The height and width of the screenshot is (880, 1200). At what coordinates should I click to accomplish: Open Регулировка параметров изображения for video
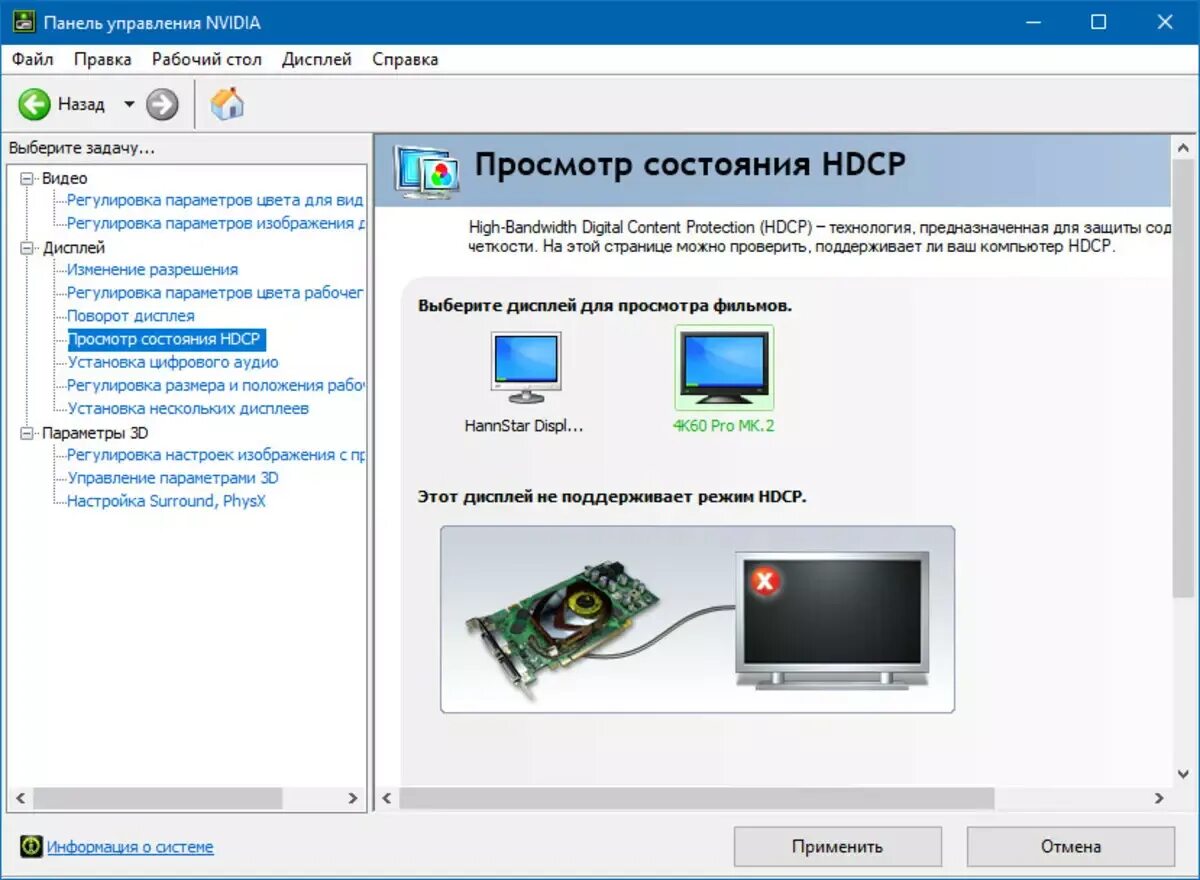216,223
